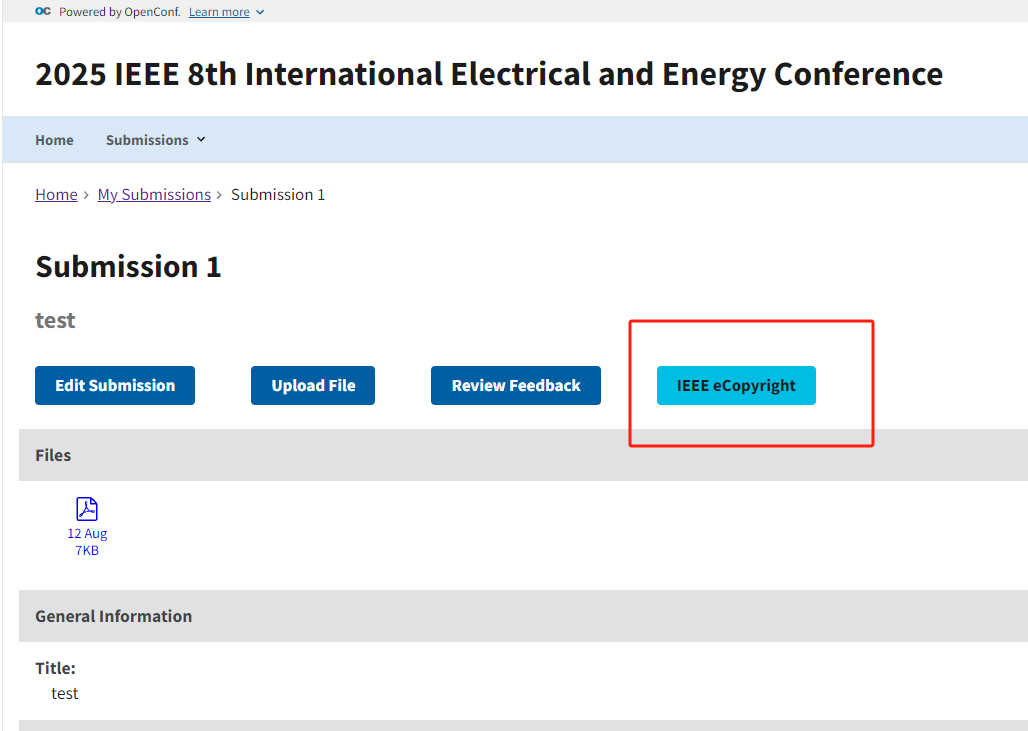Click the conference title heading
Viewport: 1028px width, 731px height.
489,74
